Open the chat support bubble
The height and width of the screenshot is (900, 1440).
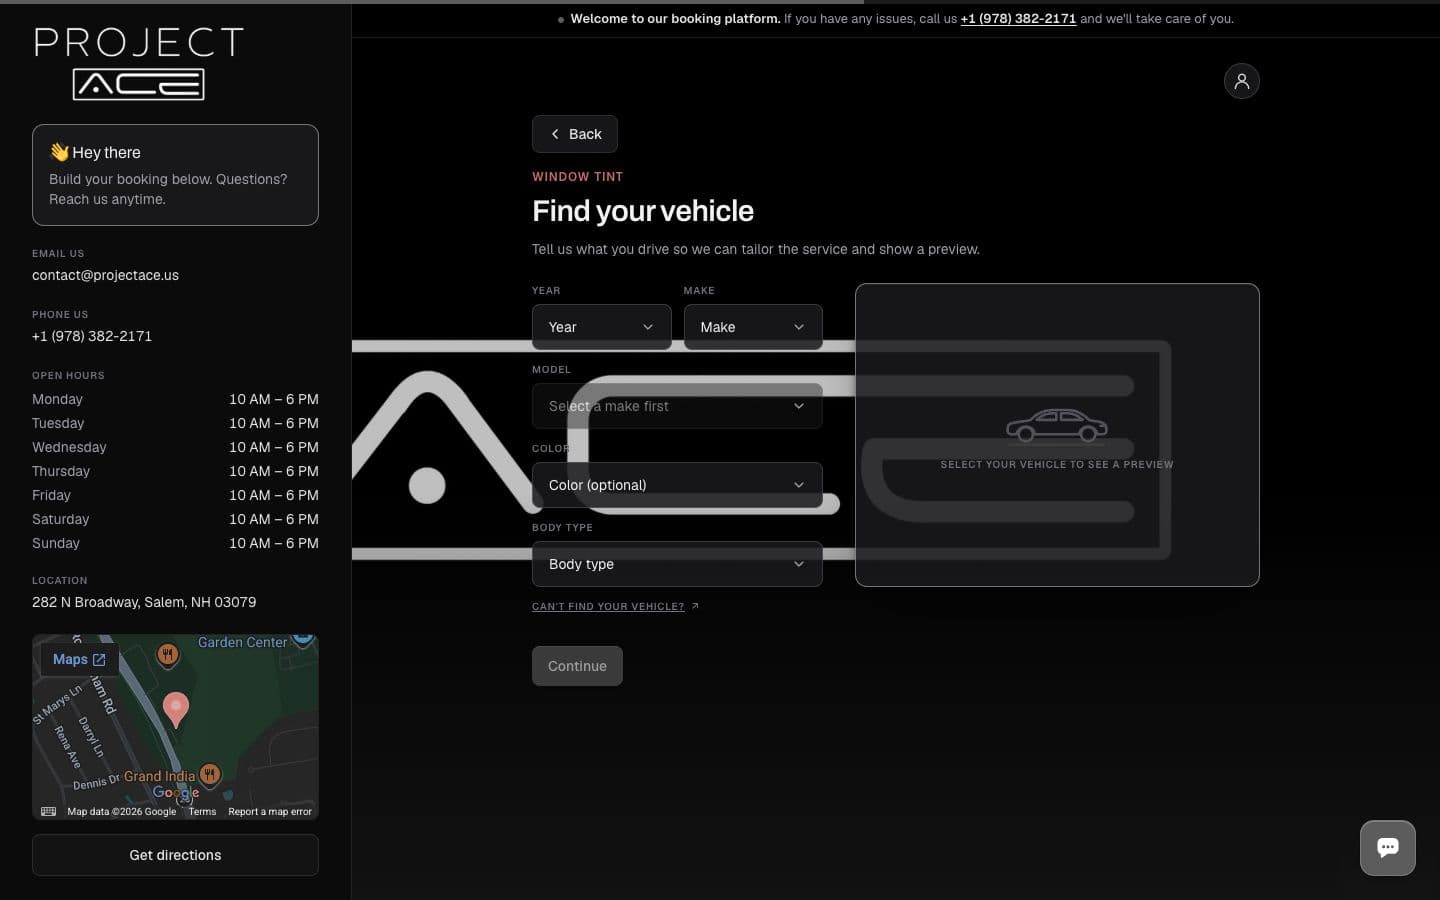point(1387,848)
